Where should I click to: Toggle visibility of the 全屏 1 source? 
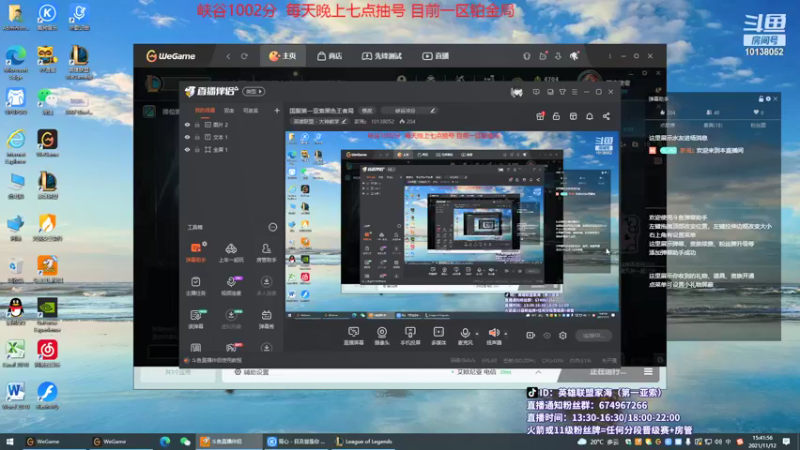(x=187, y=149)
